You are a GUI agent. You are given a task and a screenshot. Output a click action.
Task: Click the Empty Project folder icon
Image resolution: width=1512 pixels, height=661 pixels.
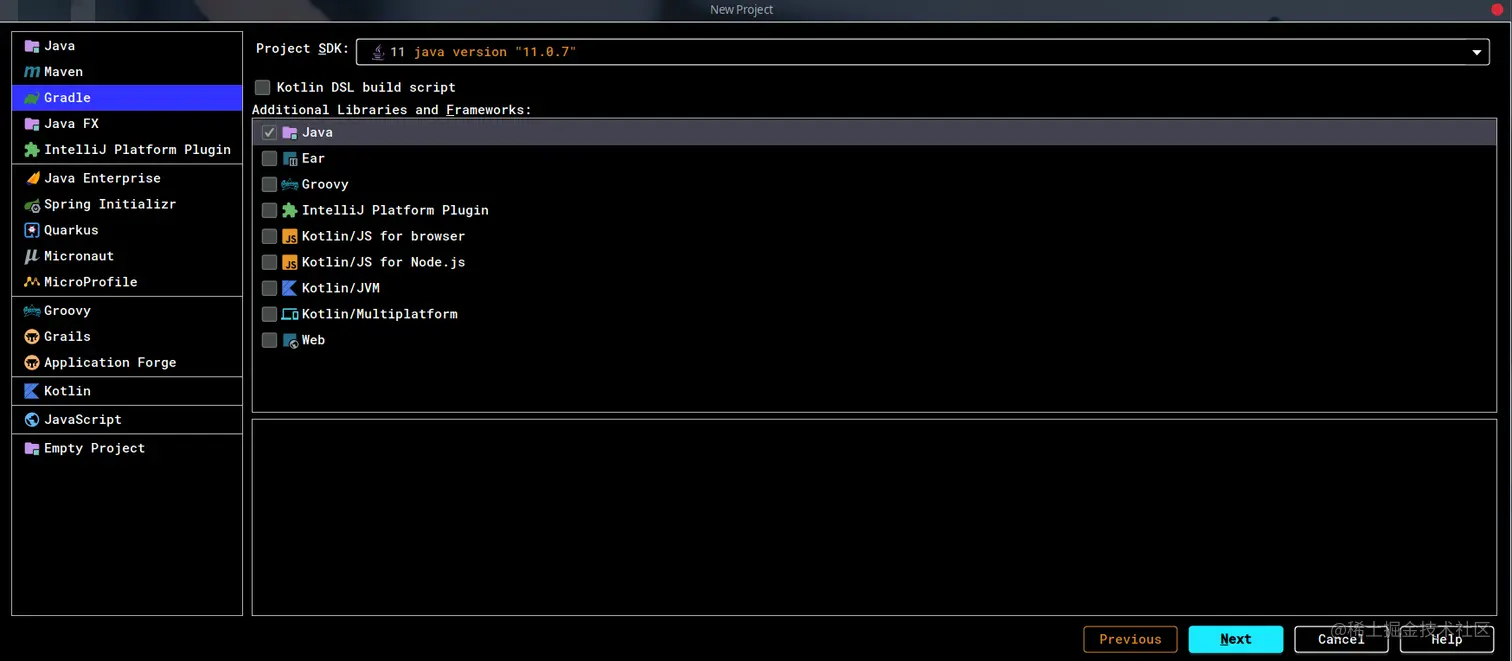pyautogui.click(x=32, y=448)
